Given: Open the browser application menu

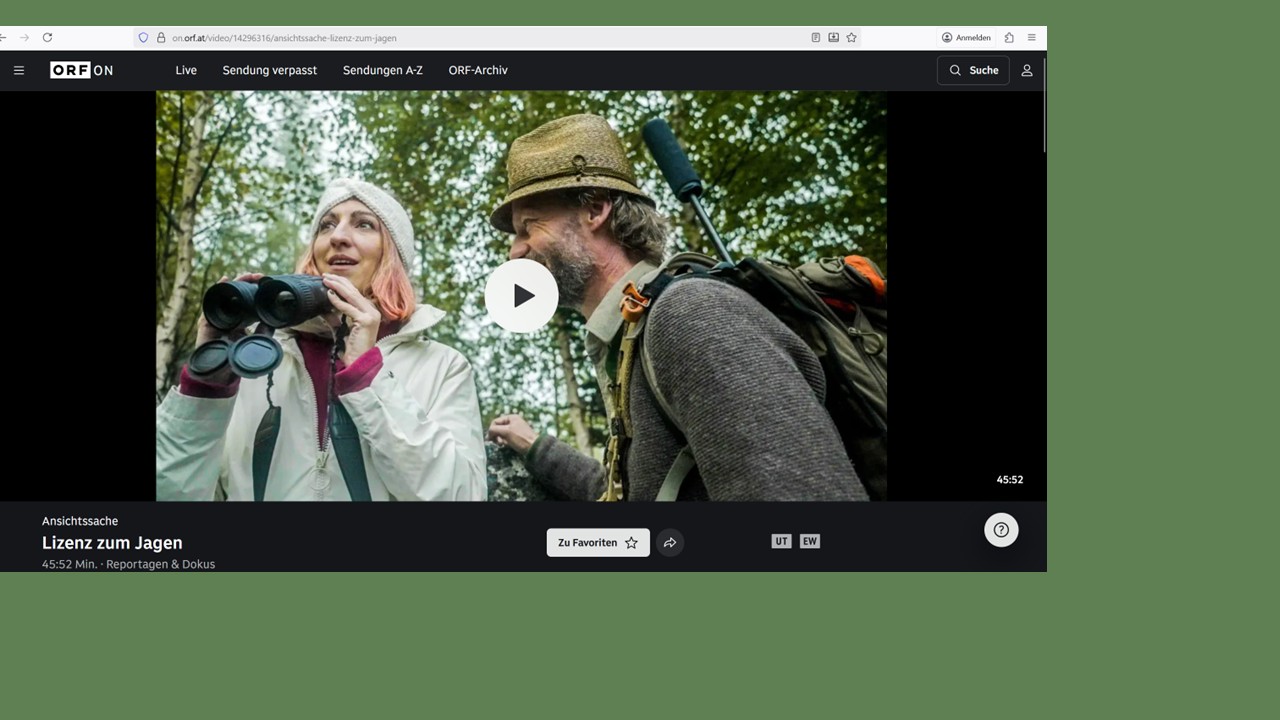Looking at the screenshot, I should click(x=1031, y=37).
